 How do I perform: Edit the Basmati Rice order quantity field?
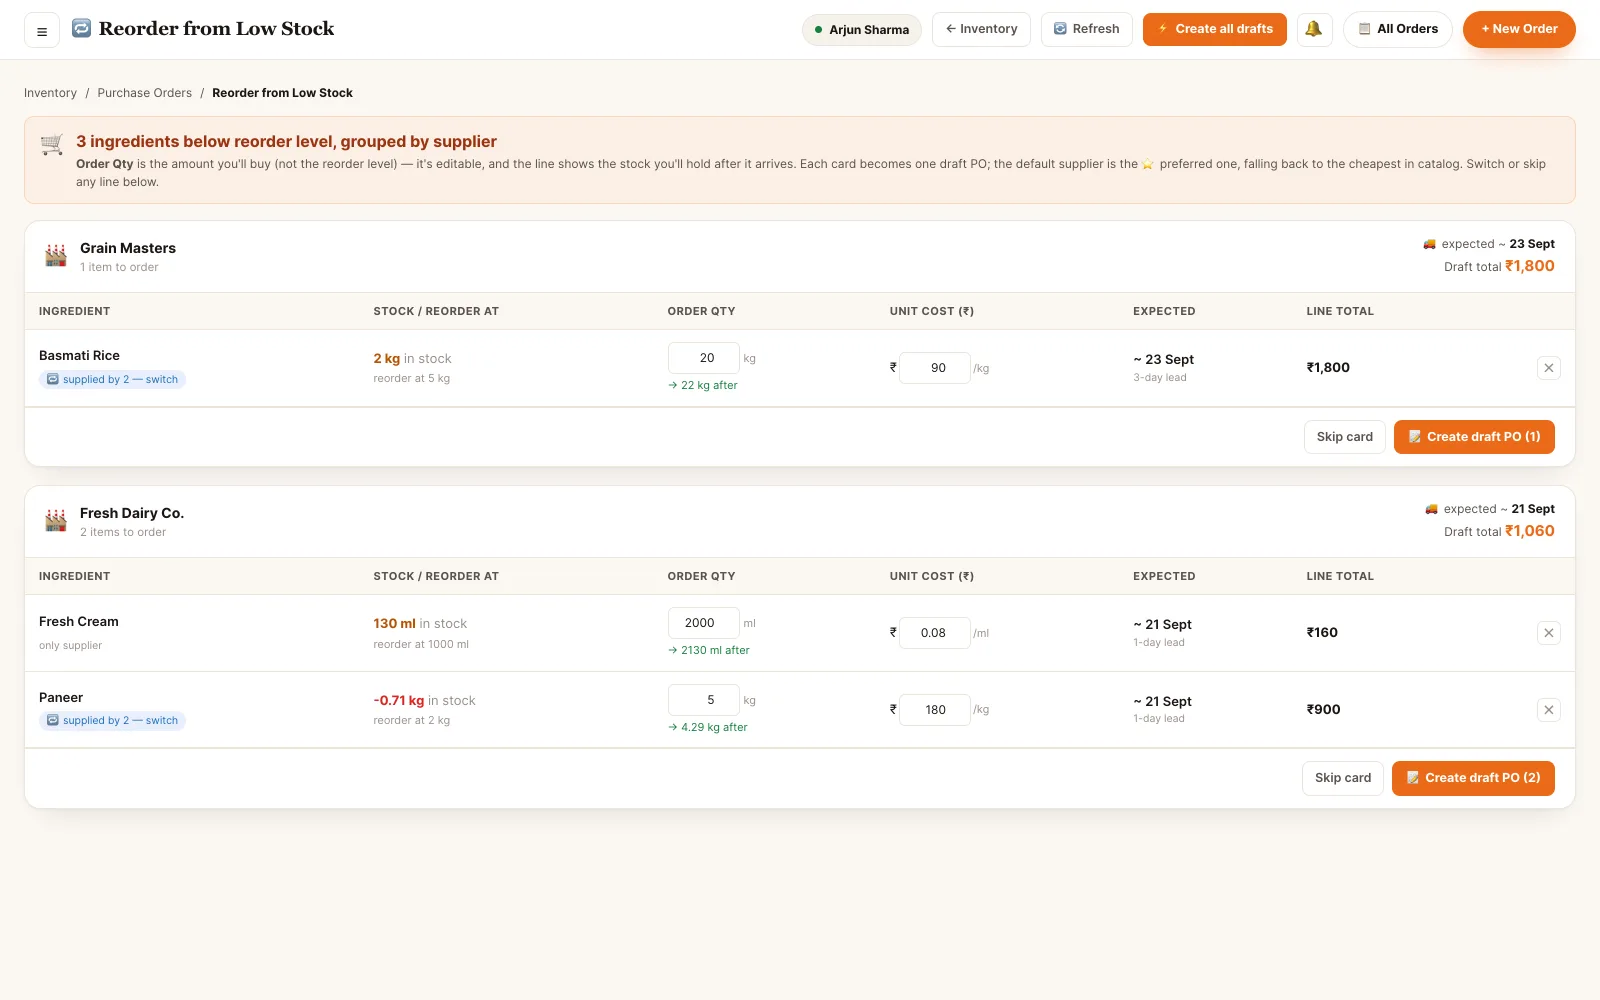point(704,358)
